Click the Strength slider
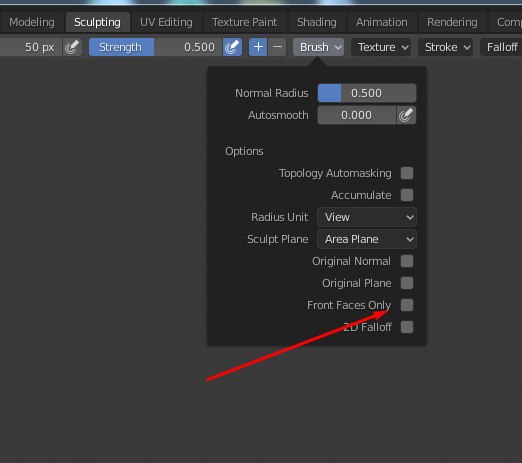 (156, 47)
